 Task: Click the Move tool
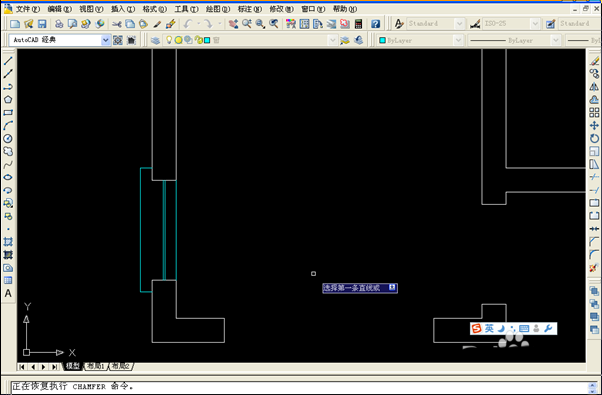tap(594, 126)
